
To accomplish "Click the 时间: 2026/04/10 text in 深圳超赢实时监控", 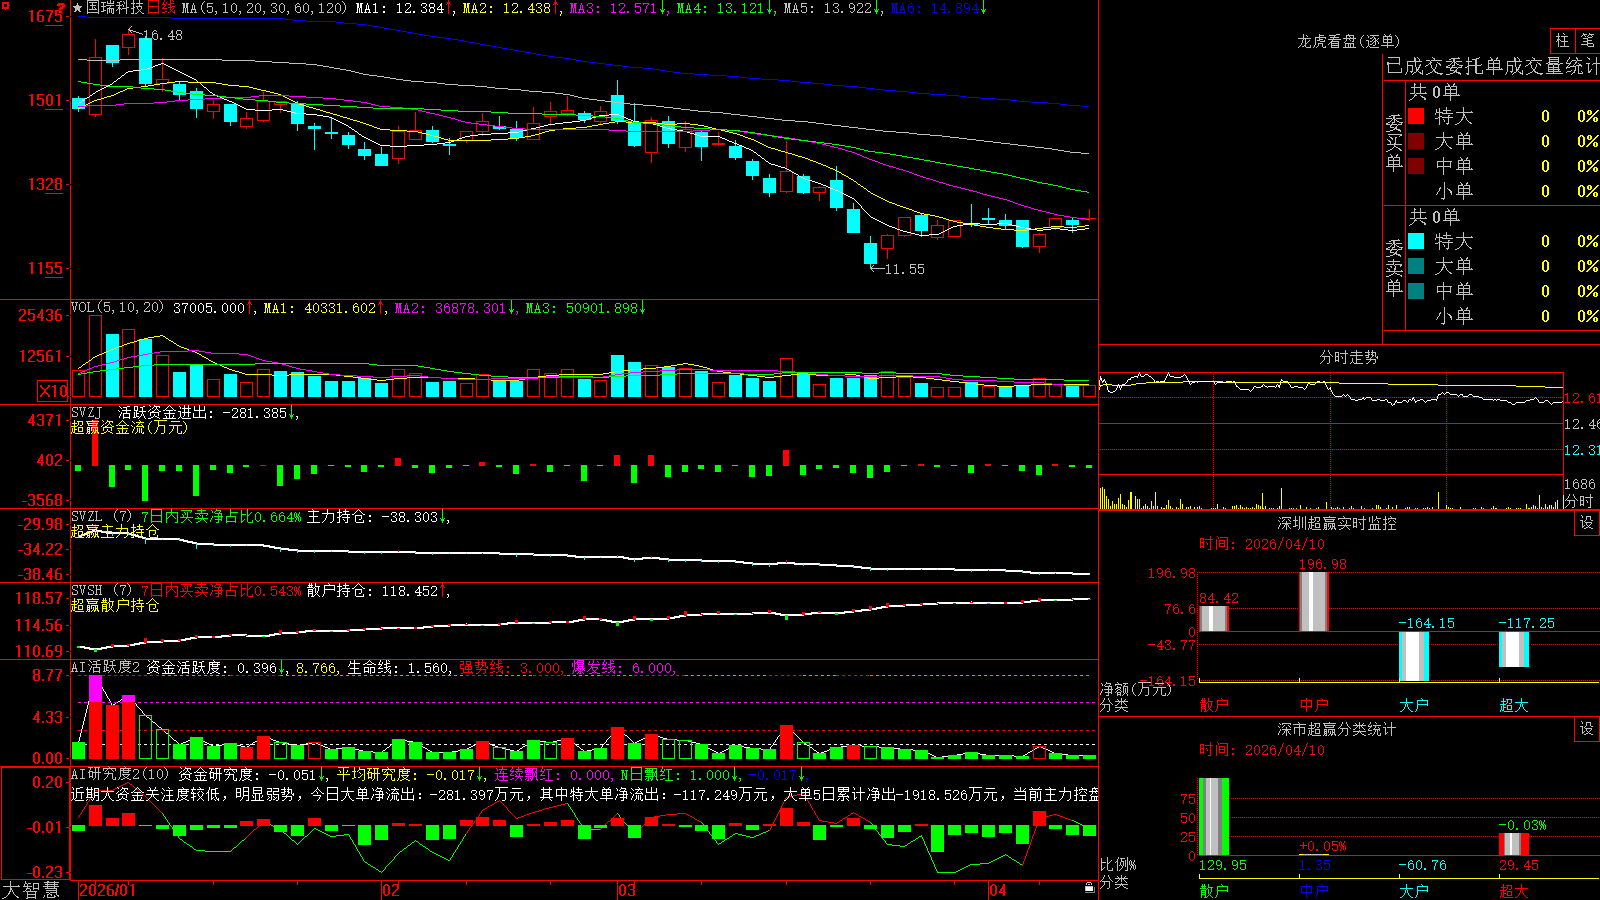I will [x=1262, y=544].
